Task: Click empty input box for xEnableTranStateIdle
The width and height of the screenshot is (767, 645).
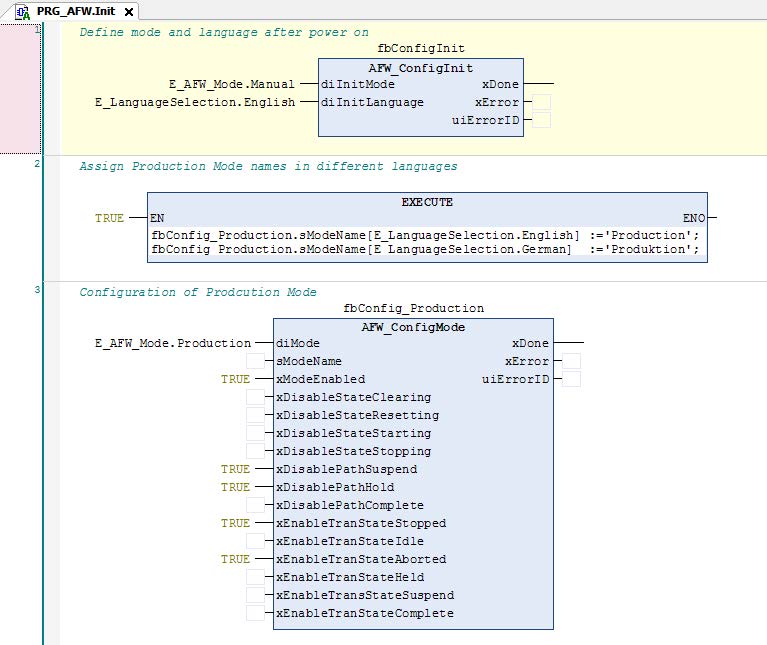Action: pos(256,541)
